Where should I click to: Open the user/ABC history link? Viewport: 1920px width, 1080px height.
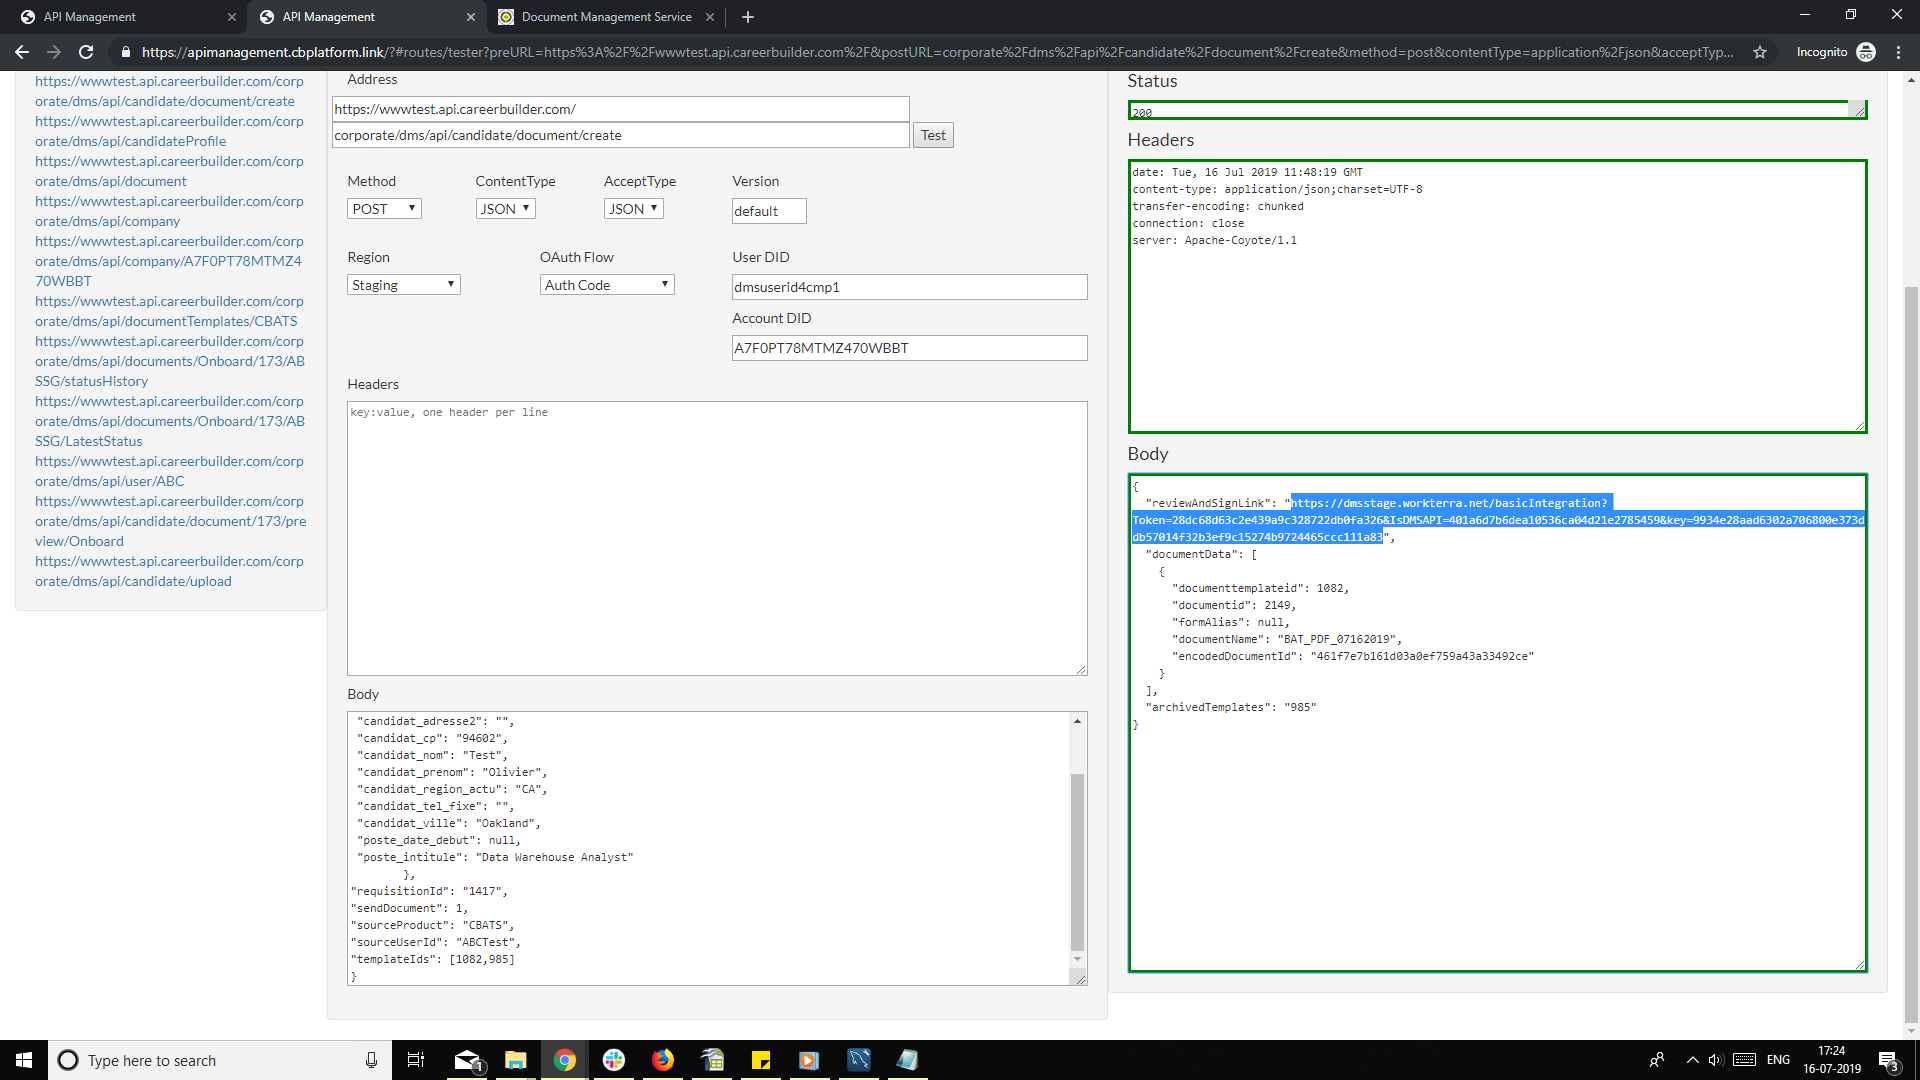[169, 471]
